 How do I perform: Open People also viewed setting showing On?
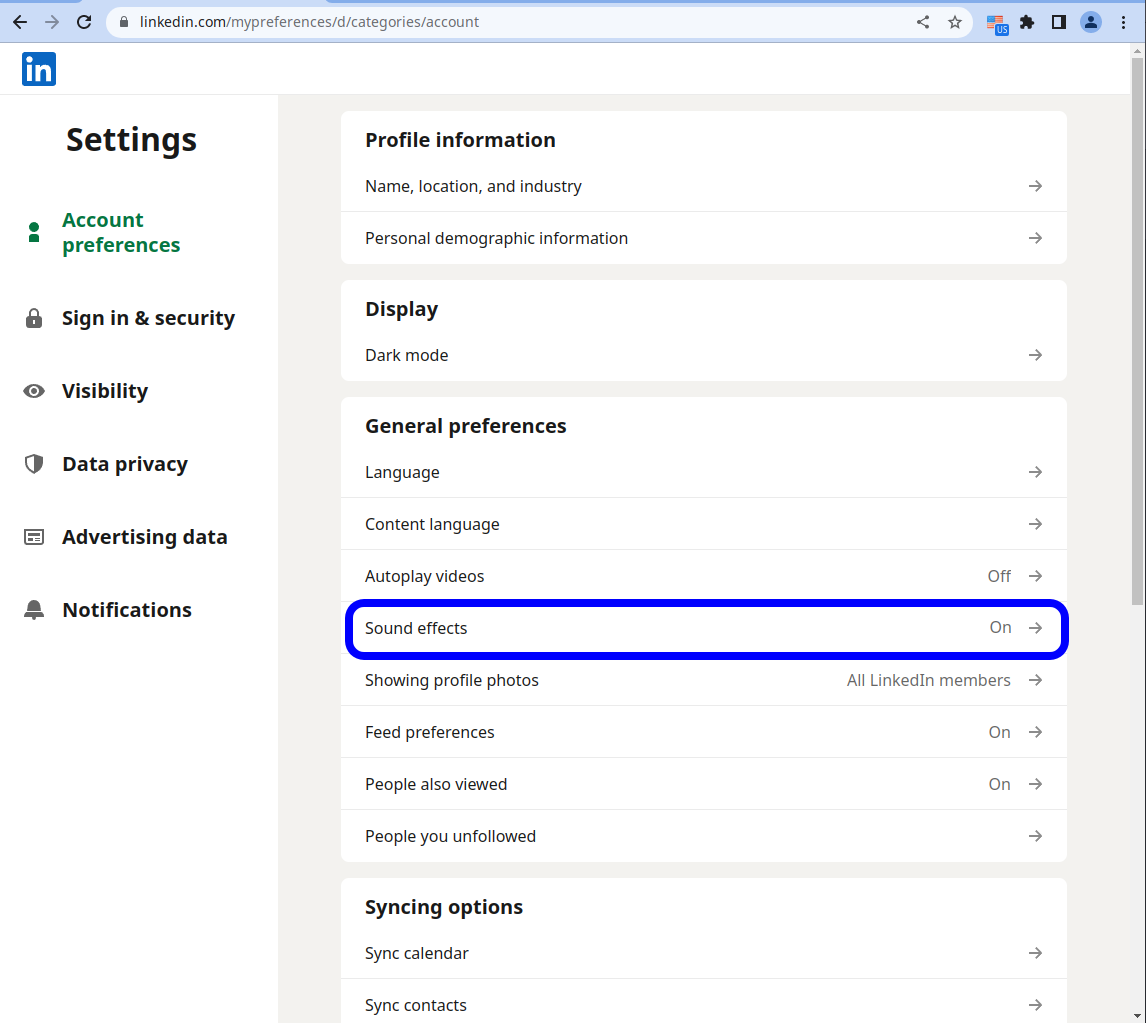(703, 784)
